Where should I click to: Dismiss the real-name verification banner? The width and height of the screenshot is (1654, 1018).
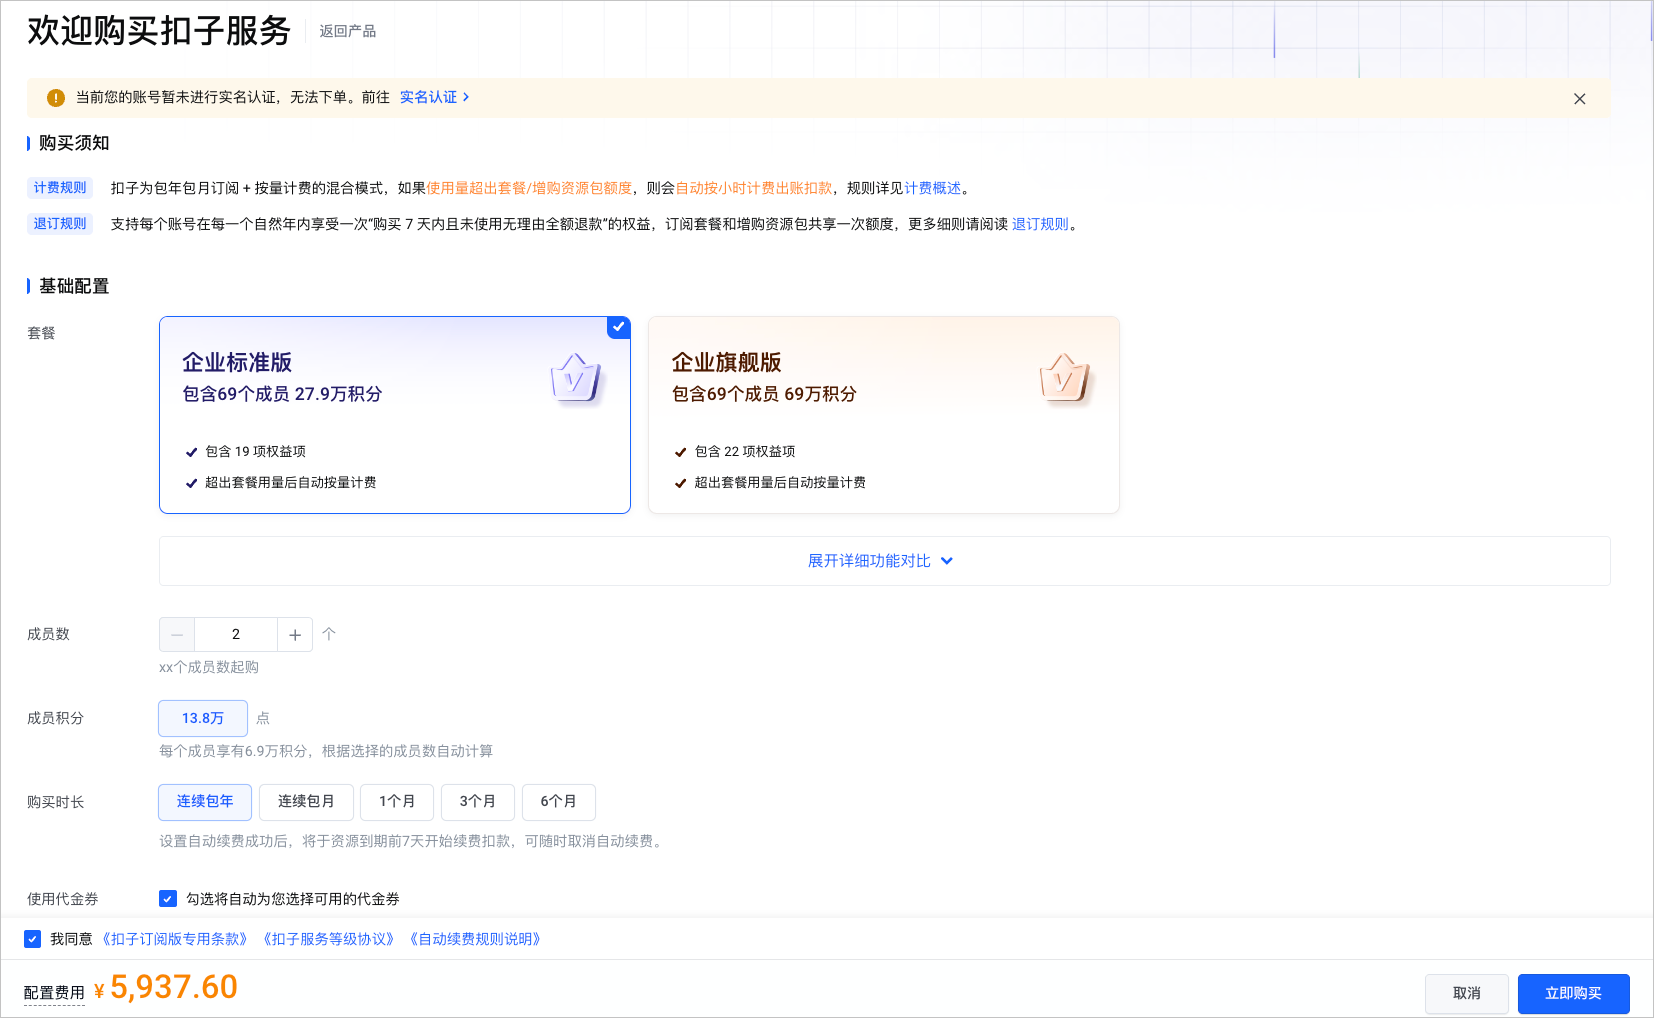click(1579, 98)
